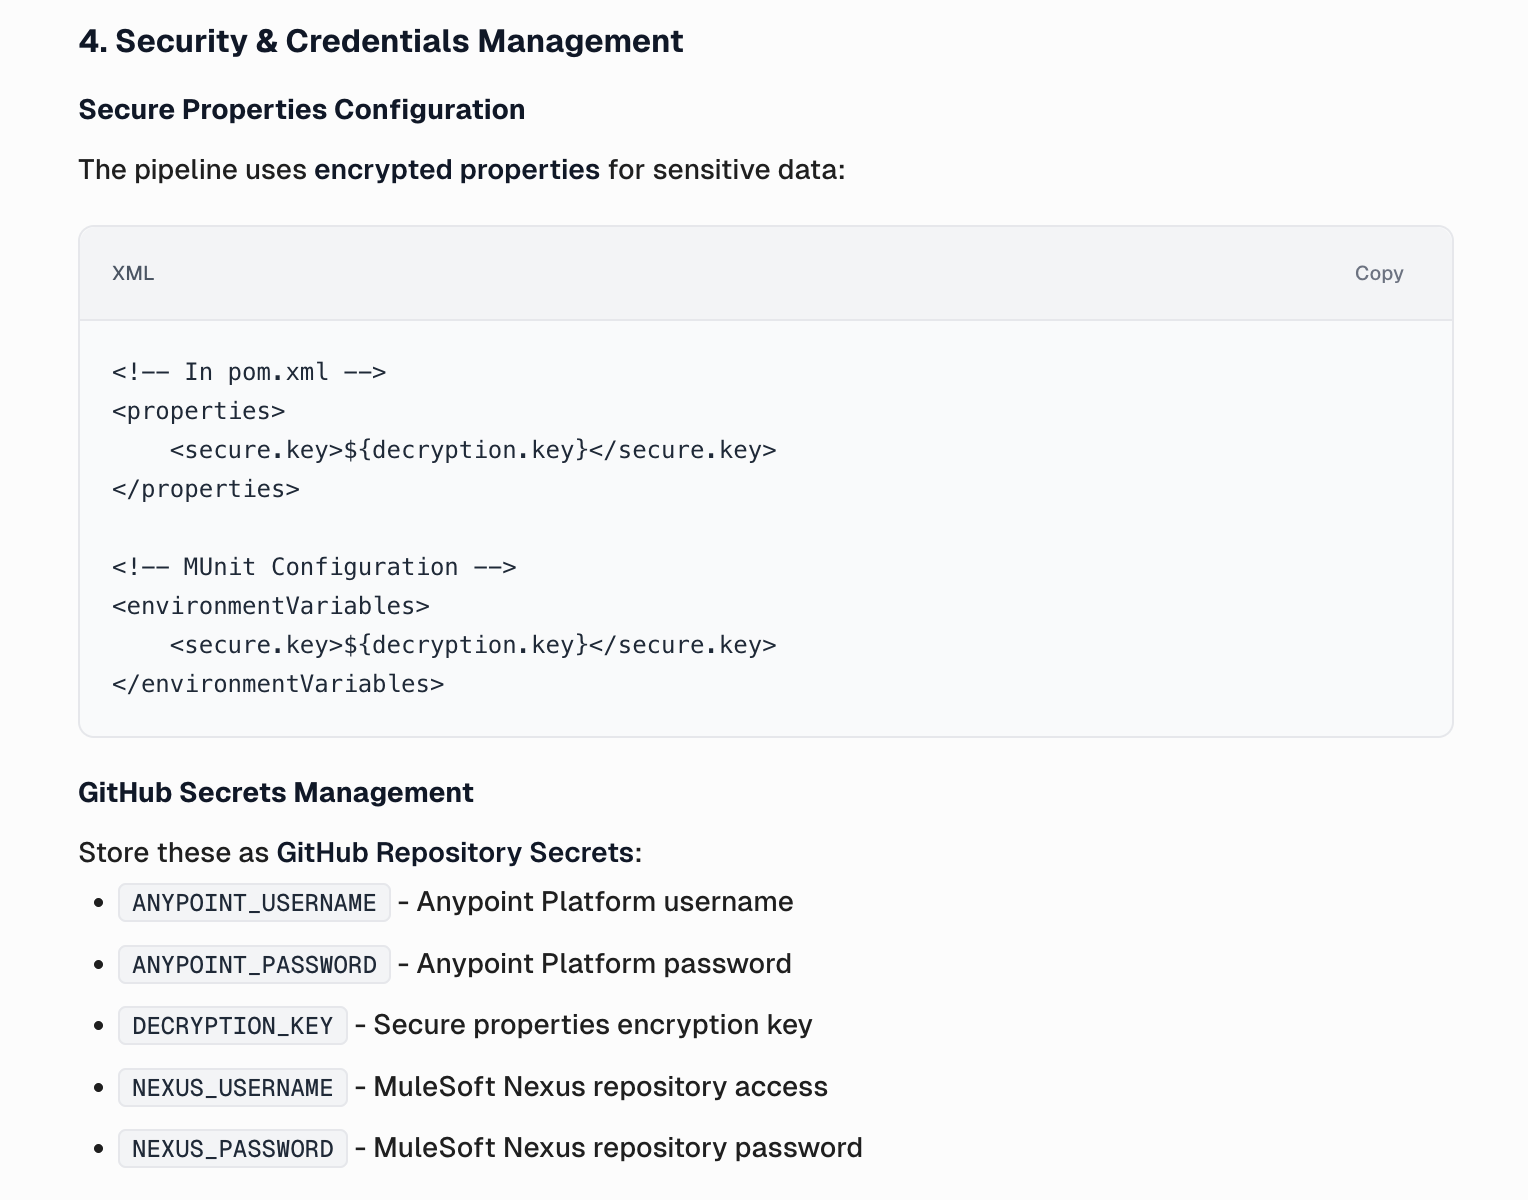The image size is (1528, 1200).
Task: Click the GitHub Secrets Management heading
Action: pos(275,792)
